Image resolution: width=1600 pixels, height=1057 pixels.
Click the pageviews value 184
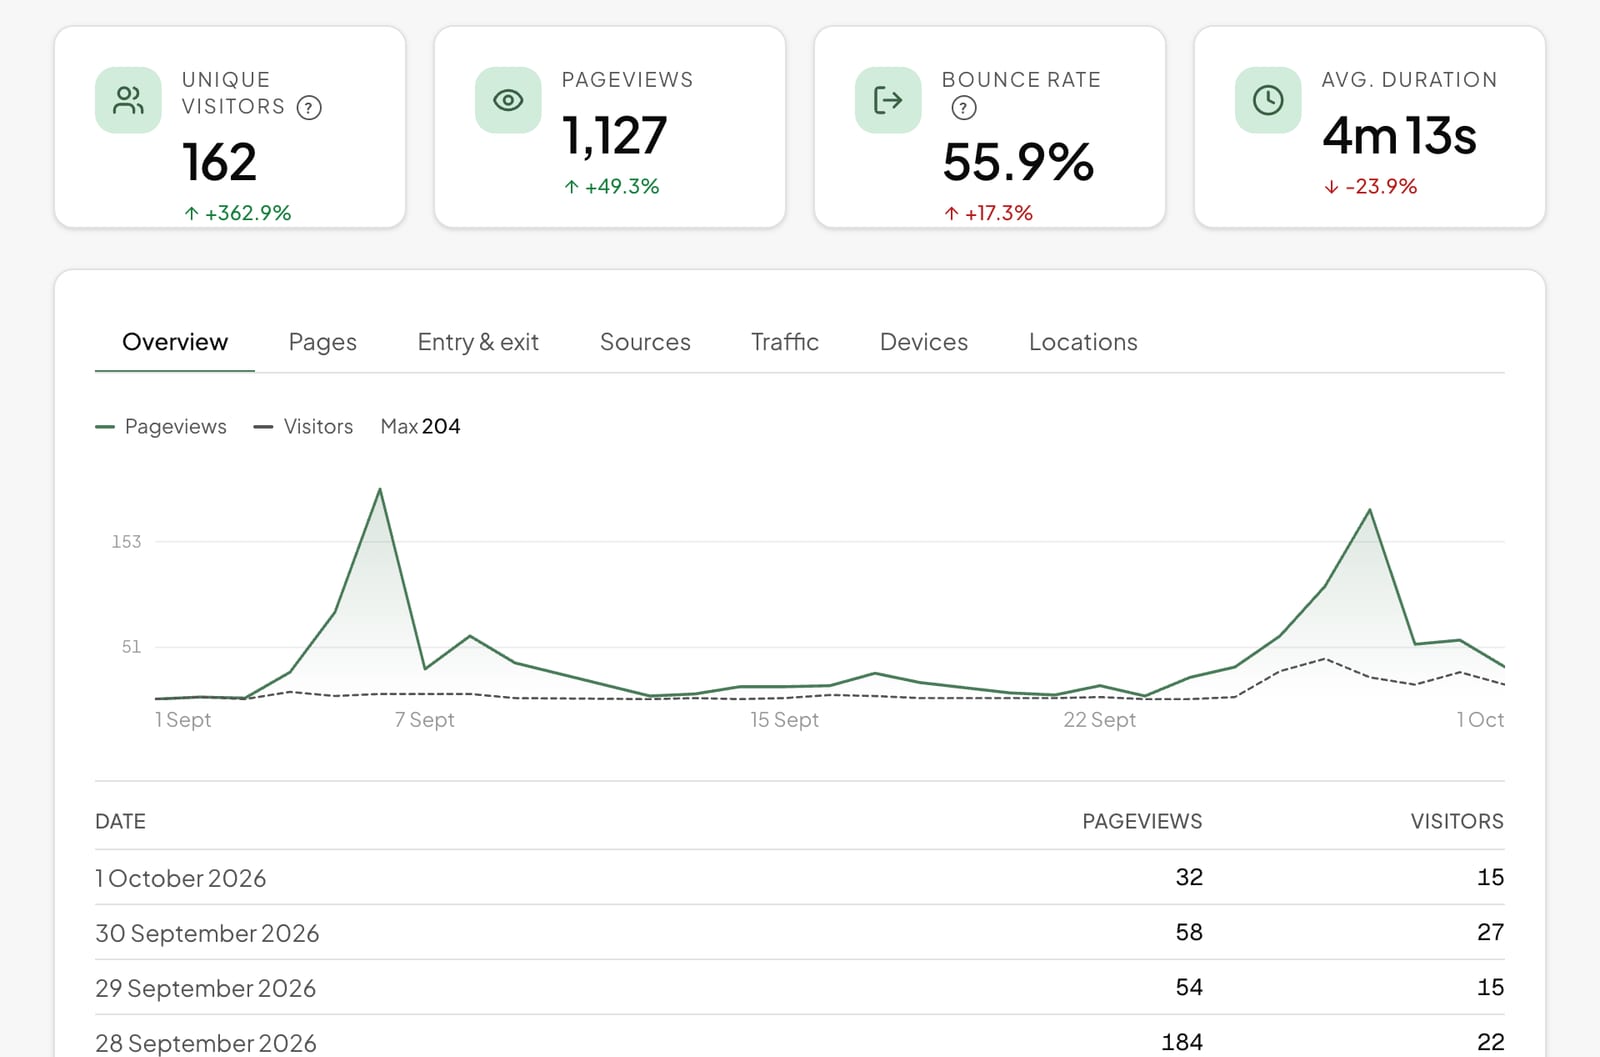(1182, 1042)
